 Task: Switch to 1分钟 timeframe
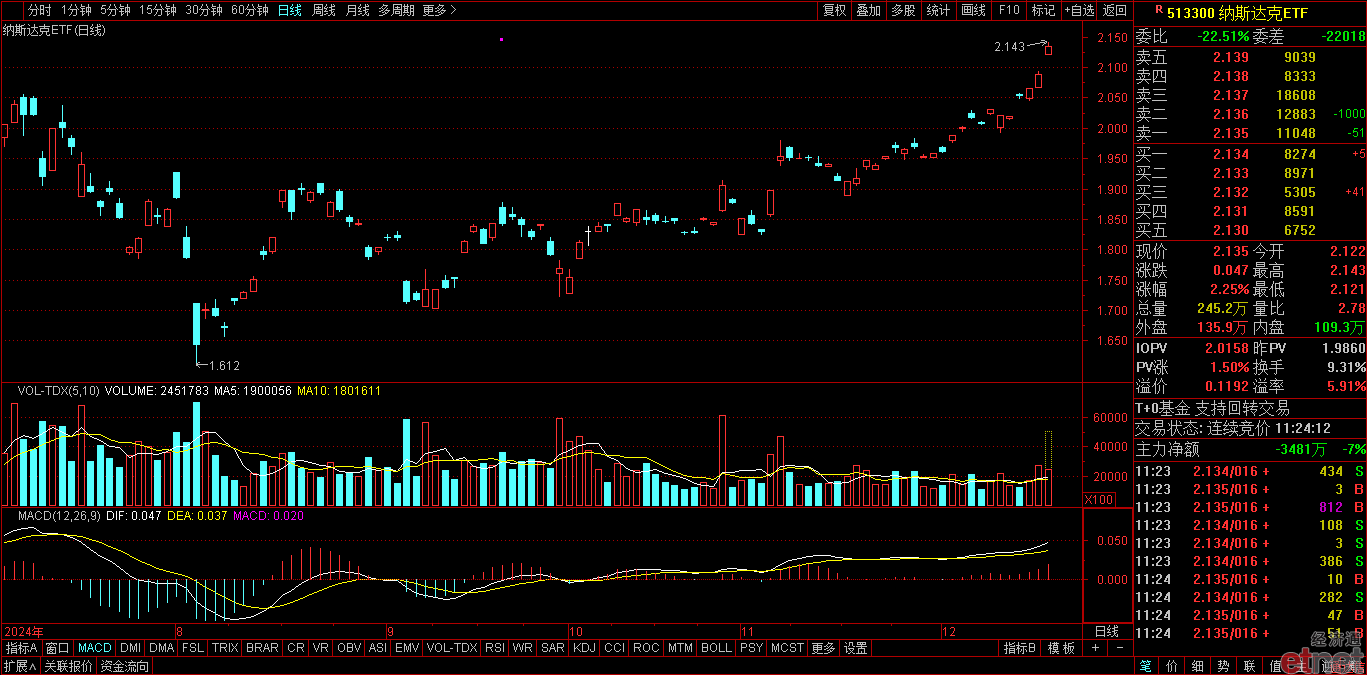76,10
